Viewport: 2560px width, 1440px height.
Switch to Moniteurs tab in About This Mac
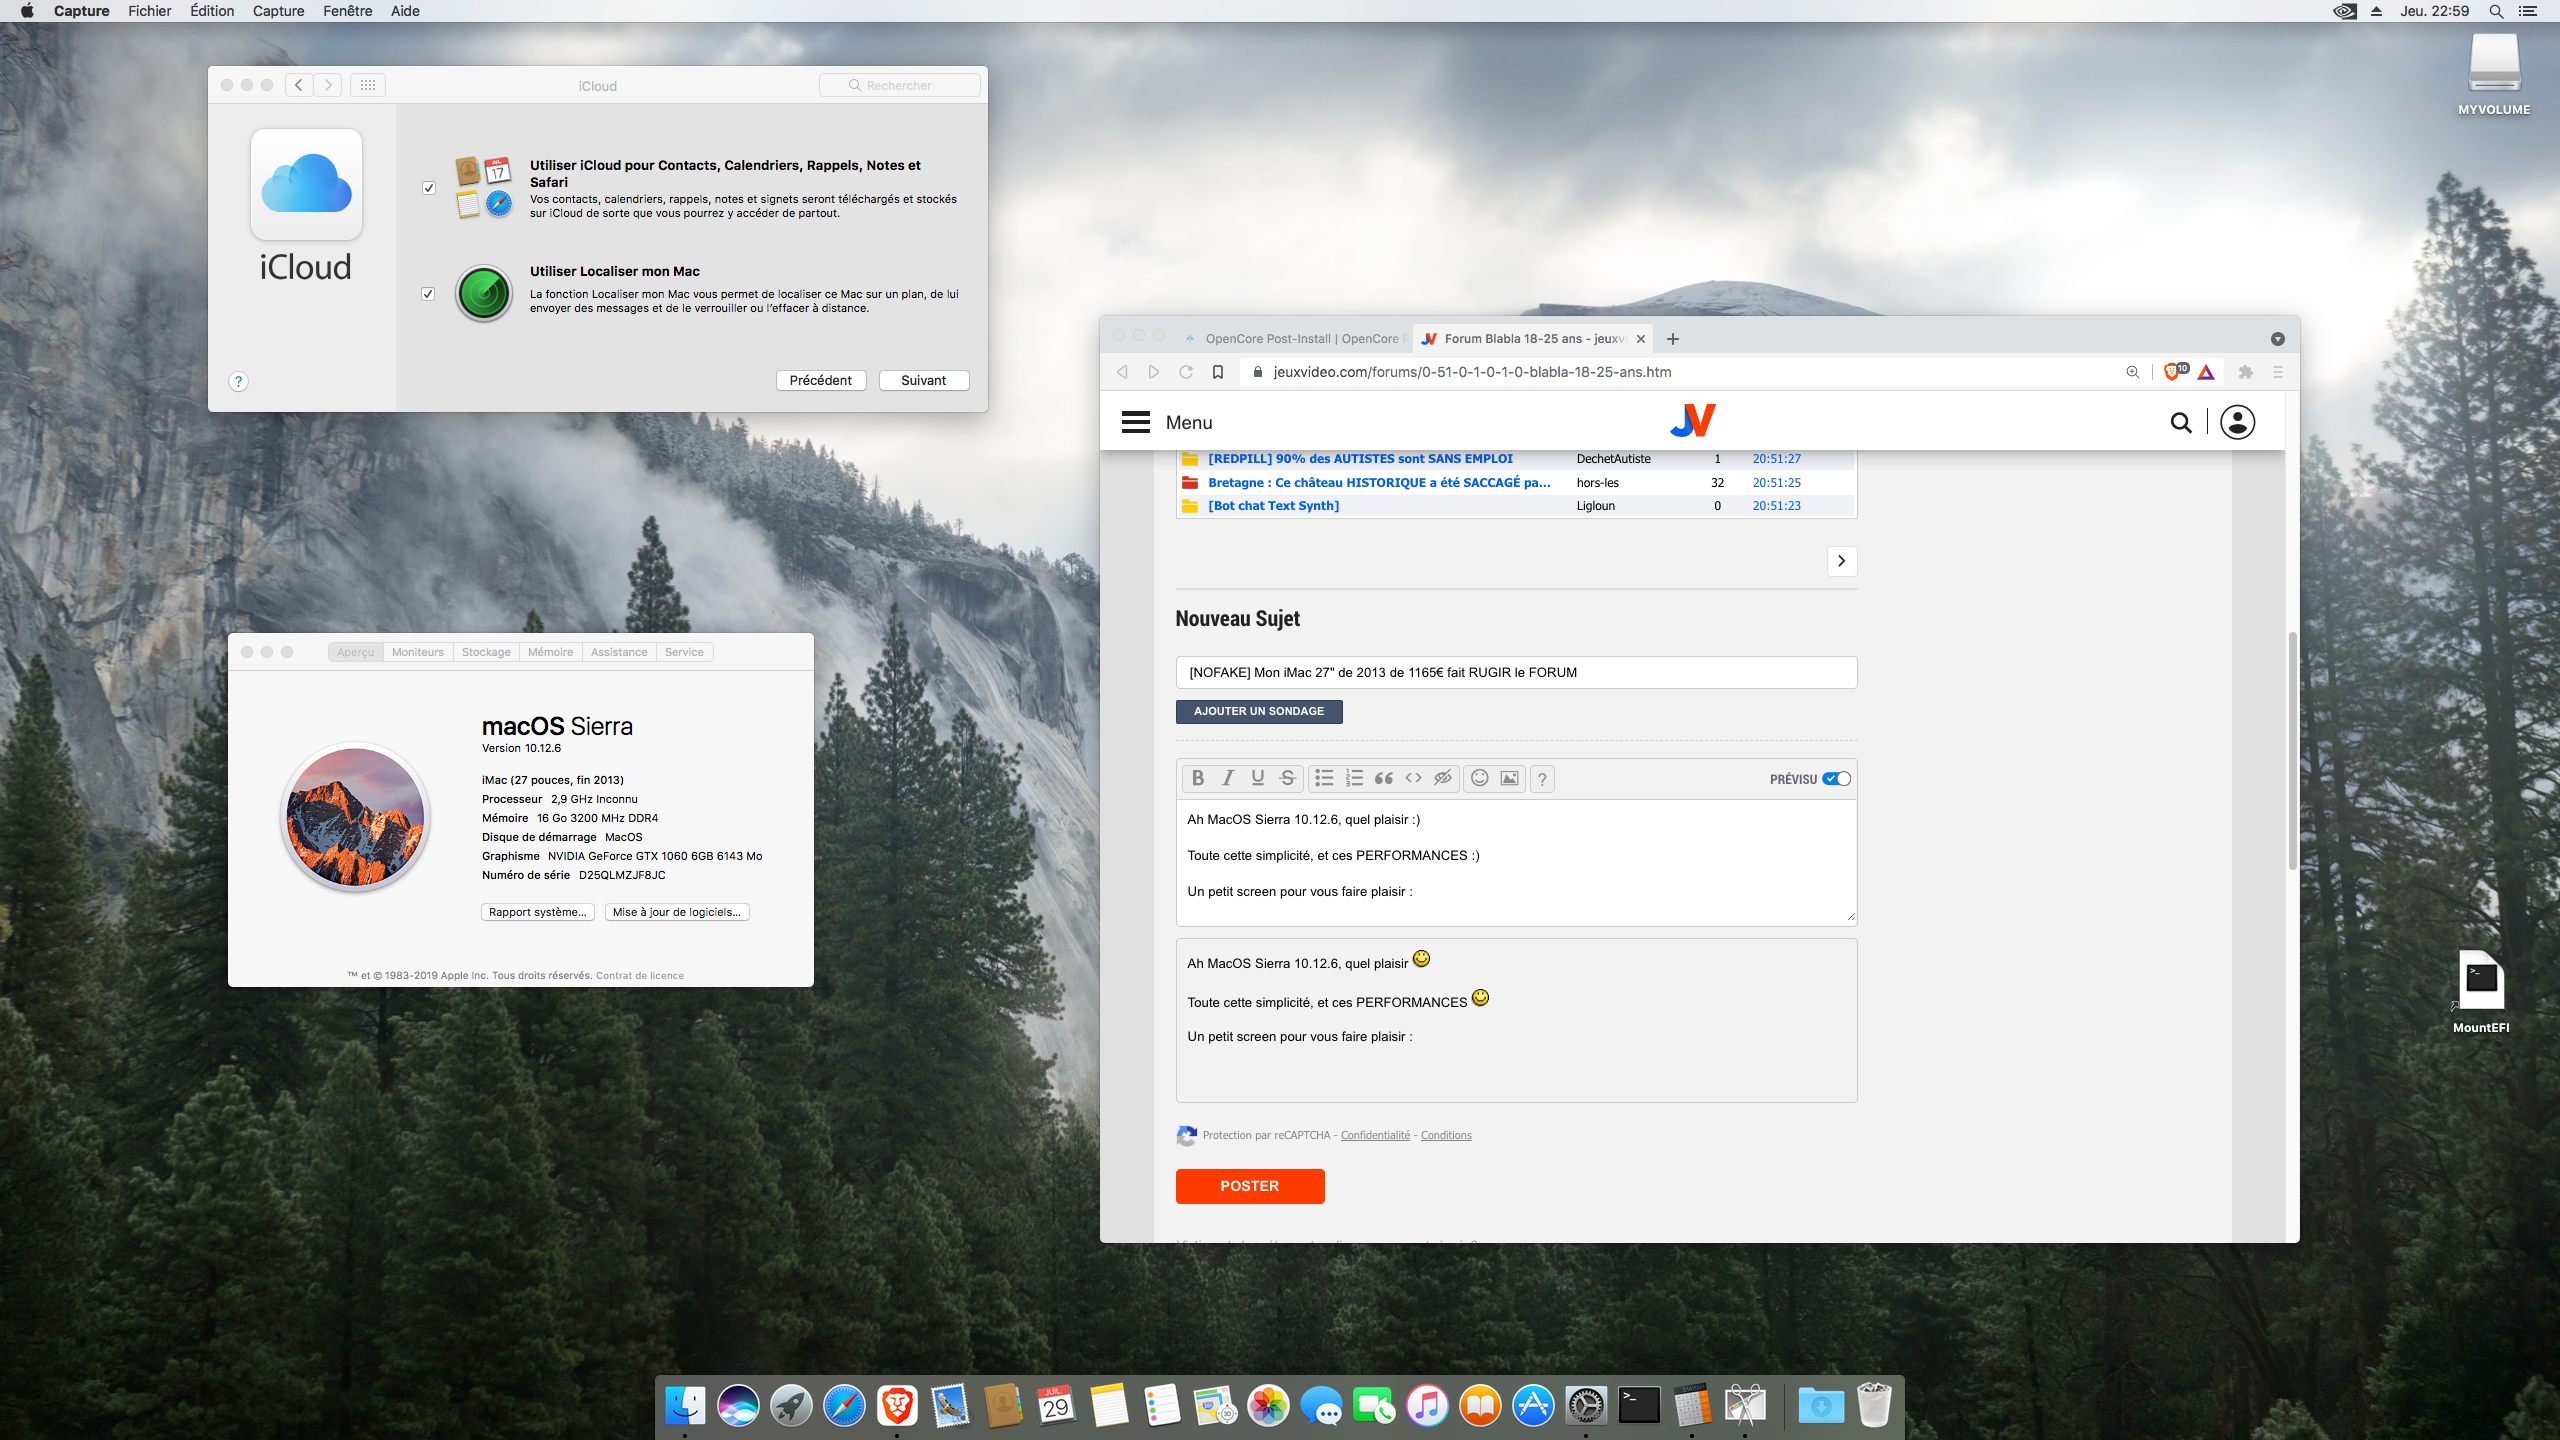point(417,652)
